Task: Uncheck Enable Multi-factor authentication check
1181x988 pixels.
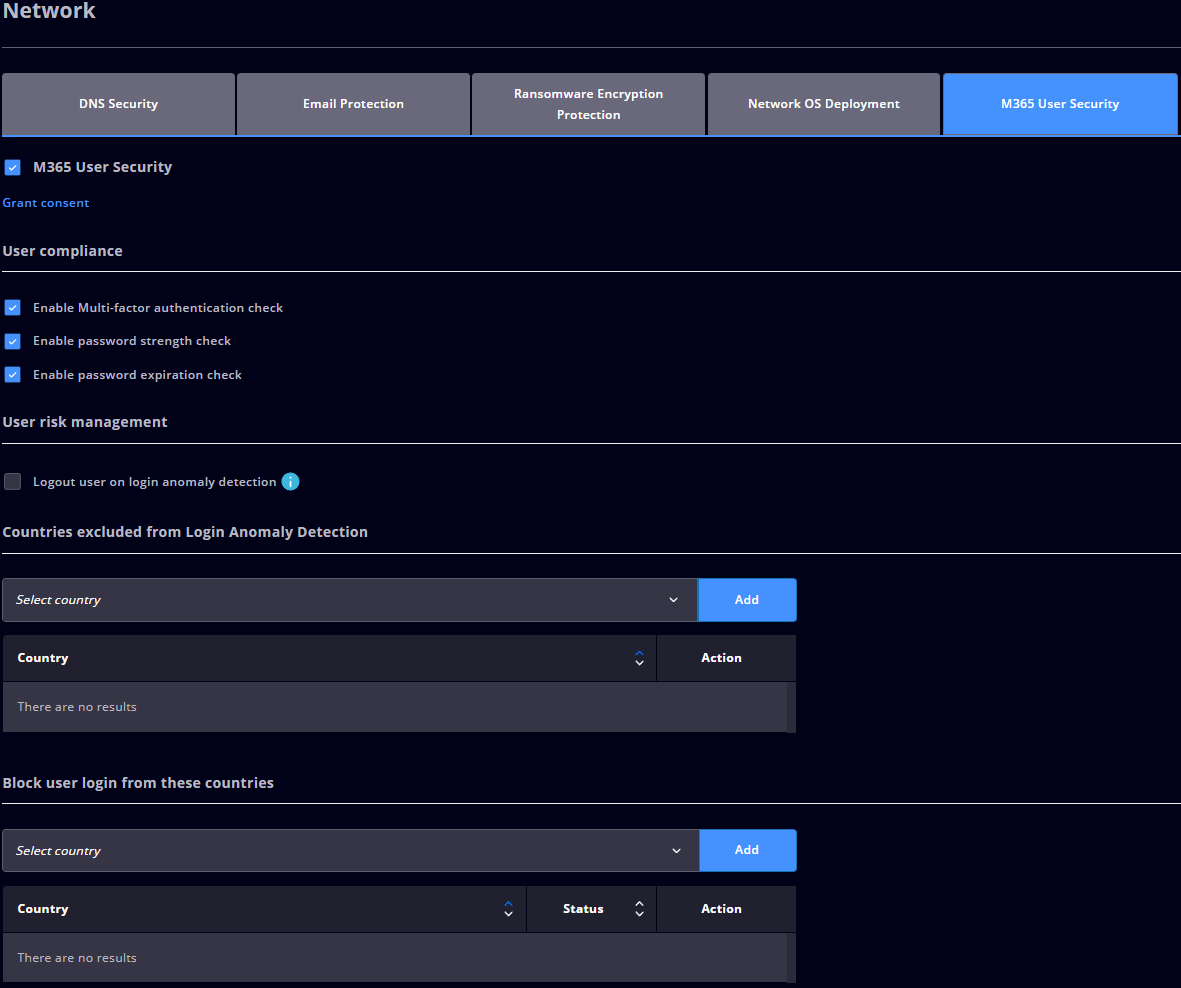Action: click(13, 307)
